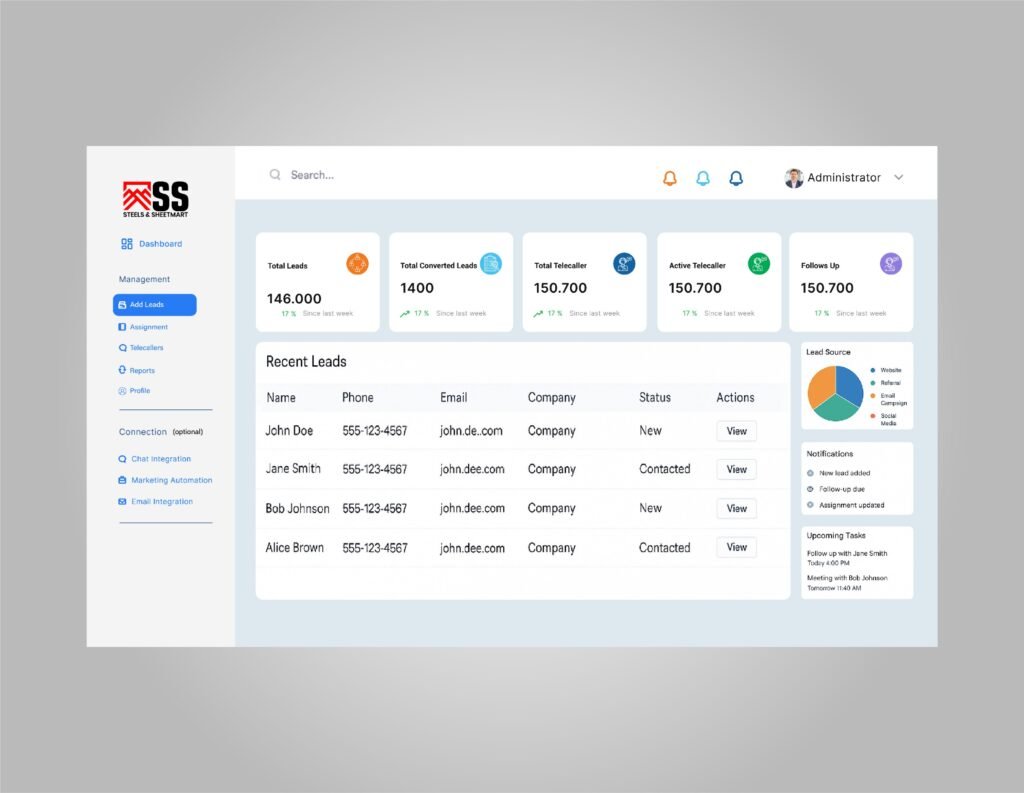View John Doe's lead details
This screenshot has height=793, width=1024.
[736, 431]
